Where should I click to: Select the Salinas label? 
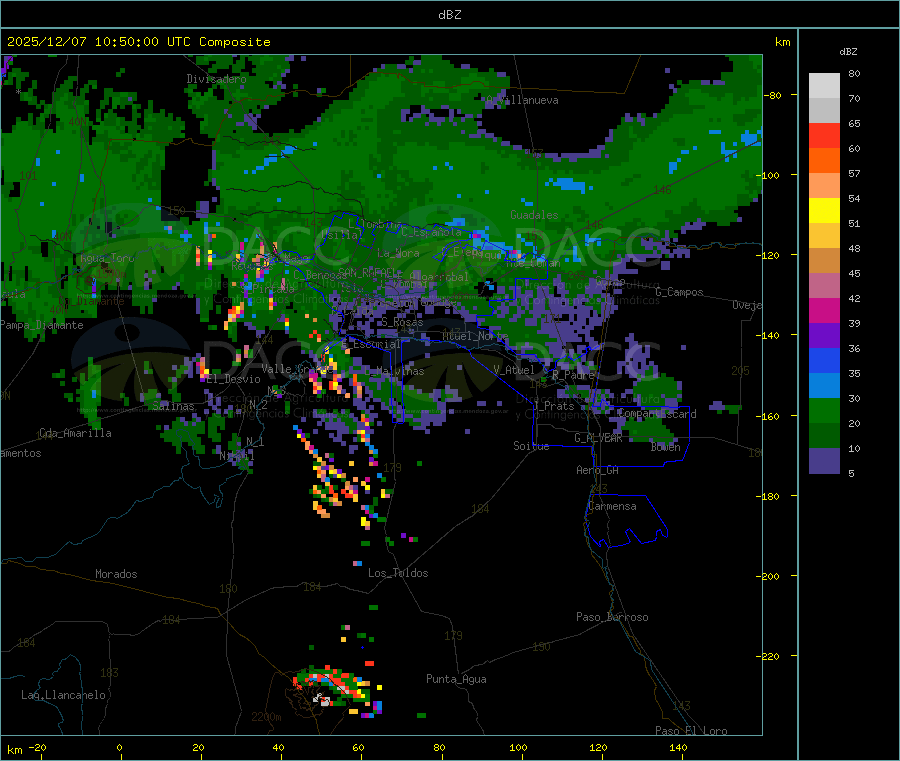pyautogui.click(x=173, y=406)
